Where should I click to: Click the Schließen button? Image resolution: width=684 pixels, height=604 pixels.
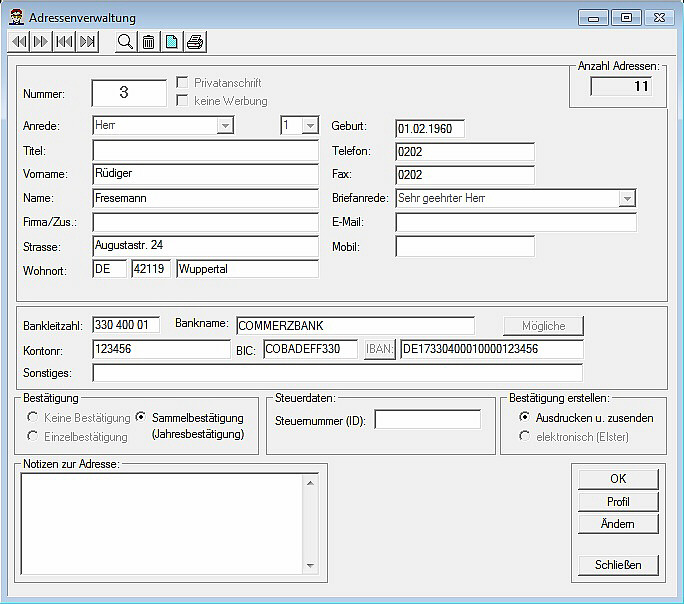[618, 564]
